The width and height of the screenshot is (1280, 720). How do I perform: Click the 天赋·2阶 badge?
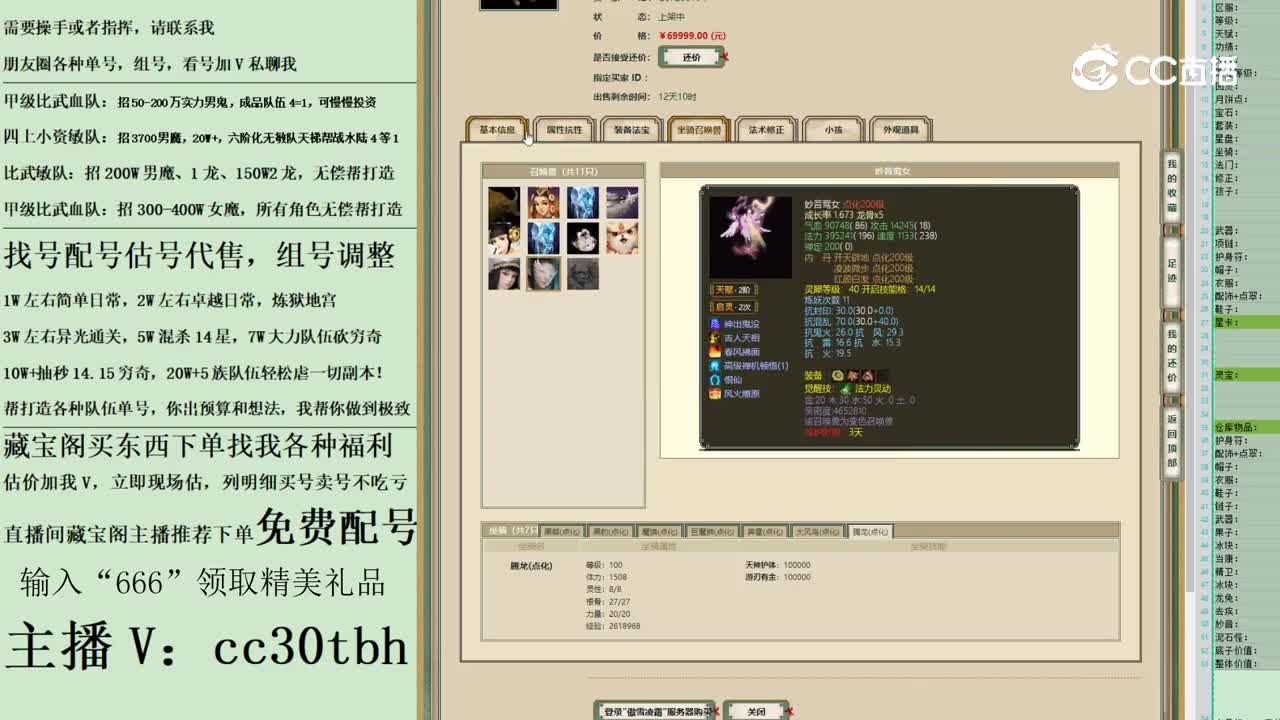[733, 290]
